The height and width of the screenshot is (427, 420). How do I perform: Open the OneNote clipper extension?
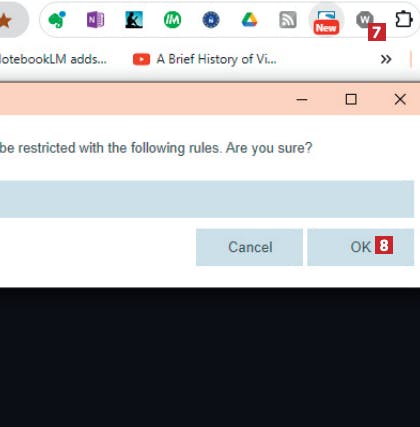[x=95, y=20]
